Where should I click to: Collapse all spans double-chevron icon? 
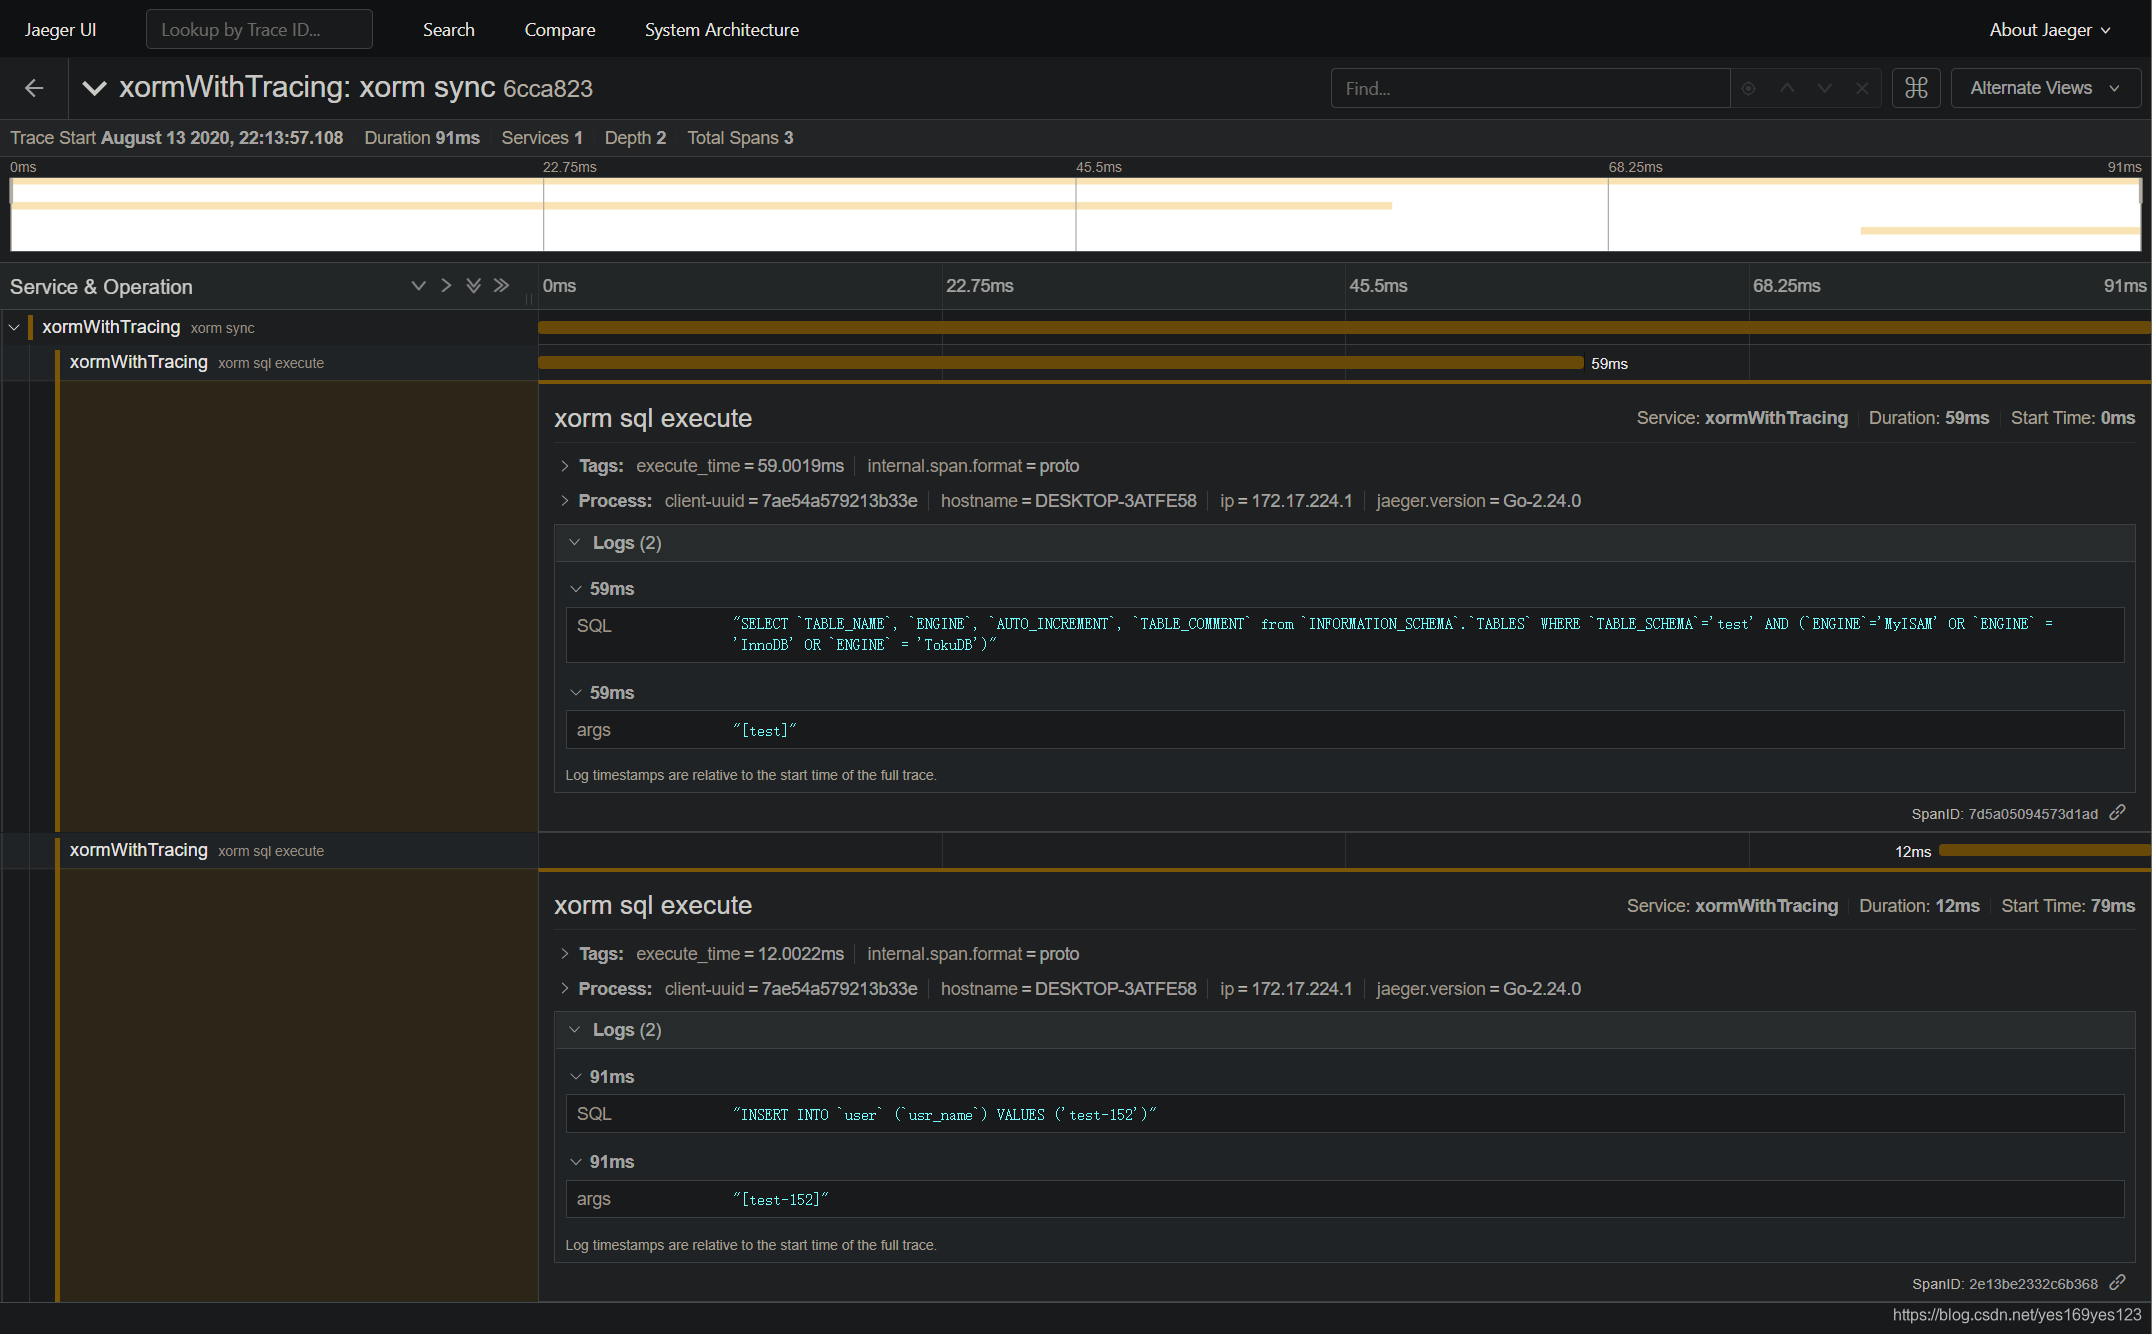click(501, 286)
